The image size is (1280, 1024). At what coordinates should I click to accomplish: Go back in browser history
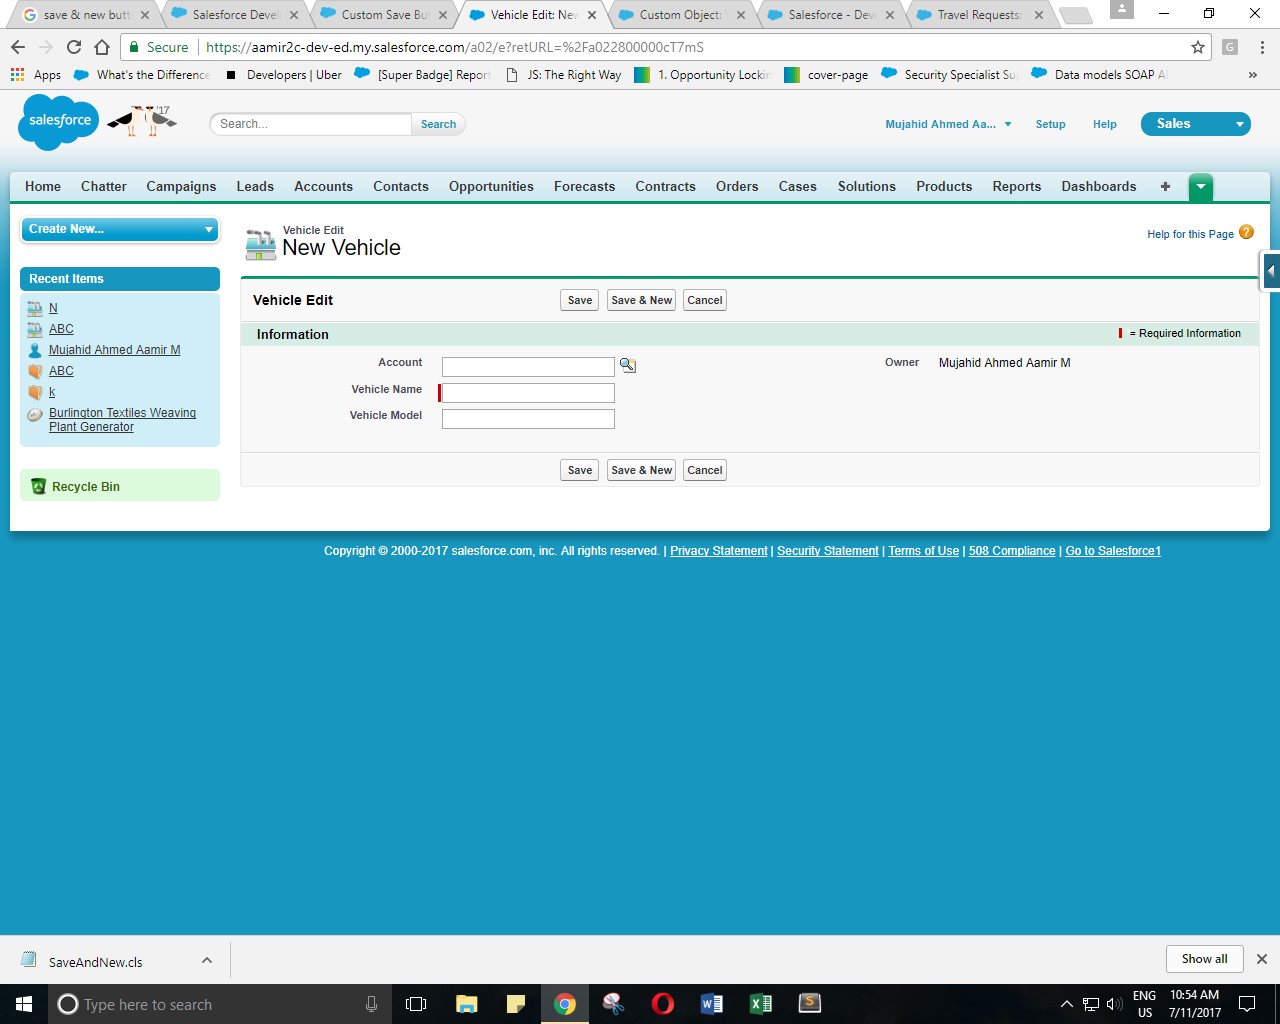click(18, 47)
